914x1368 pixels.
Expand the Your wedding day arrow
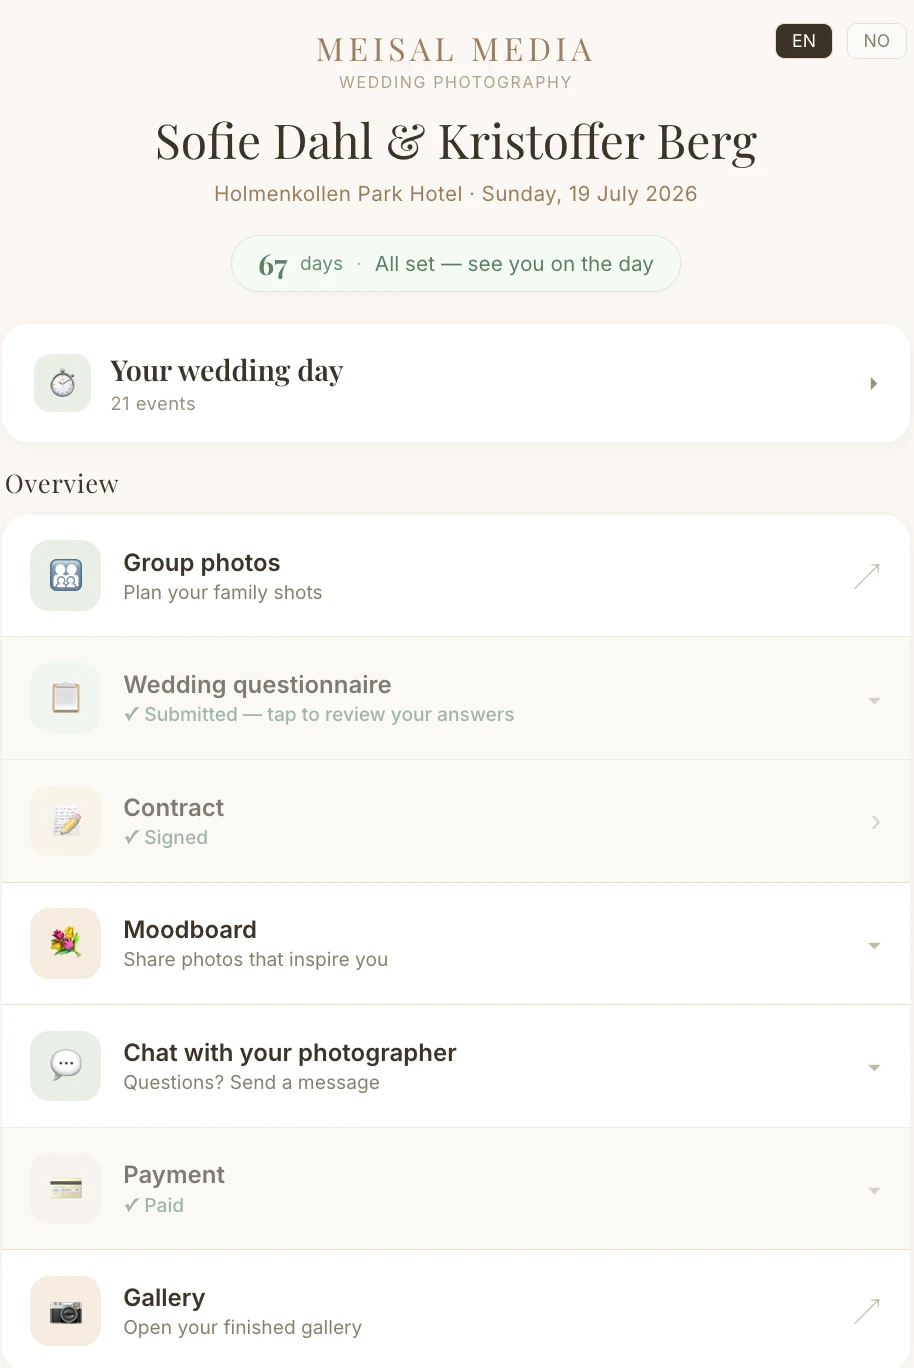tap(874, 384)
